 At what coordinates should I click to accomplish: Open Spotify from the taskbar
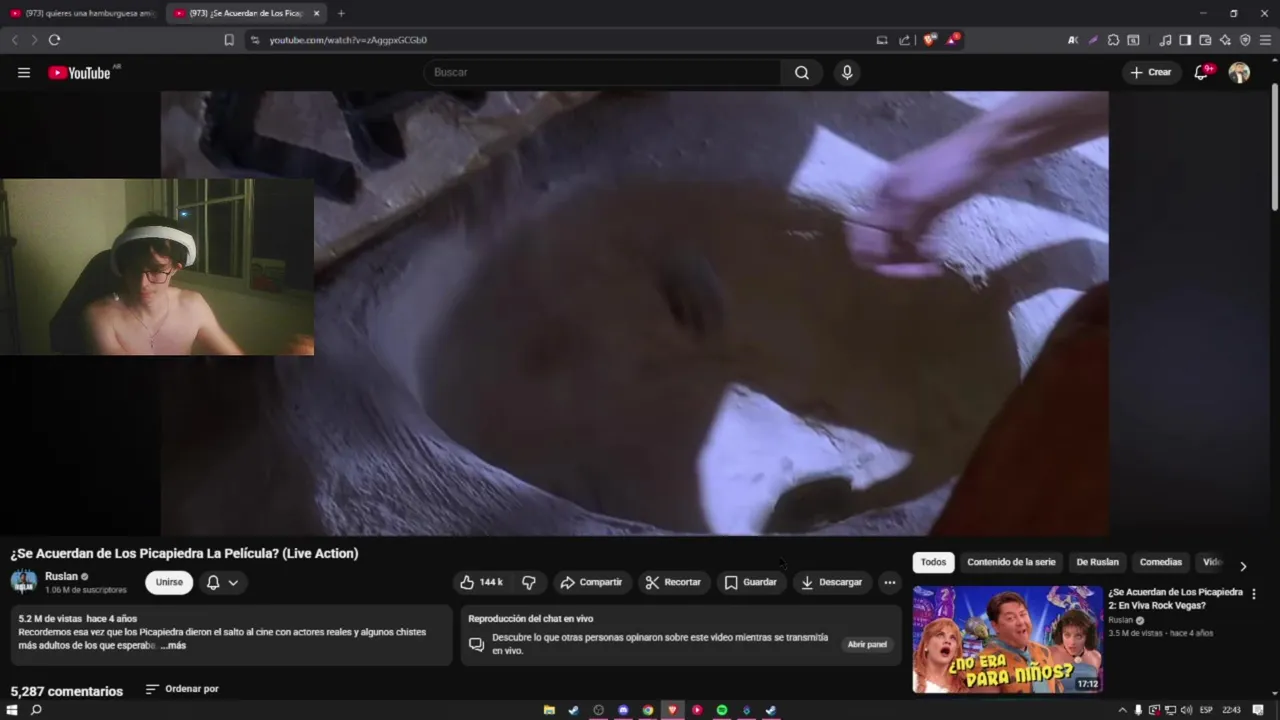tap(722, 710)
